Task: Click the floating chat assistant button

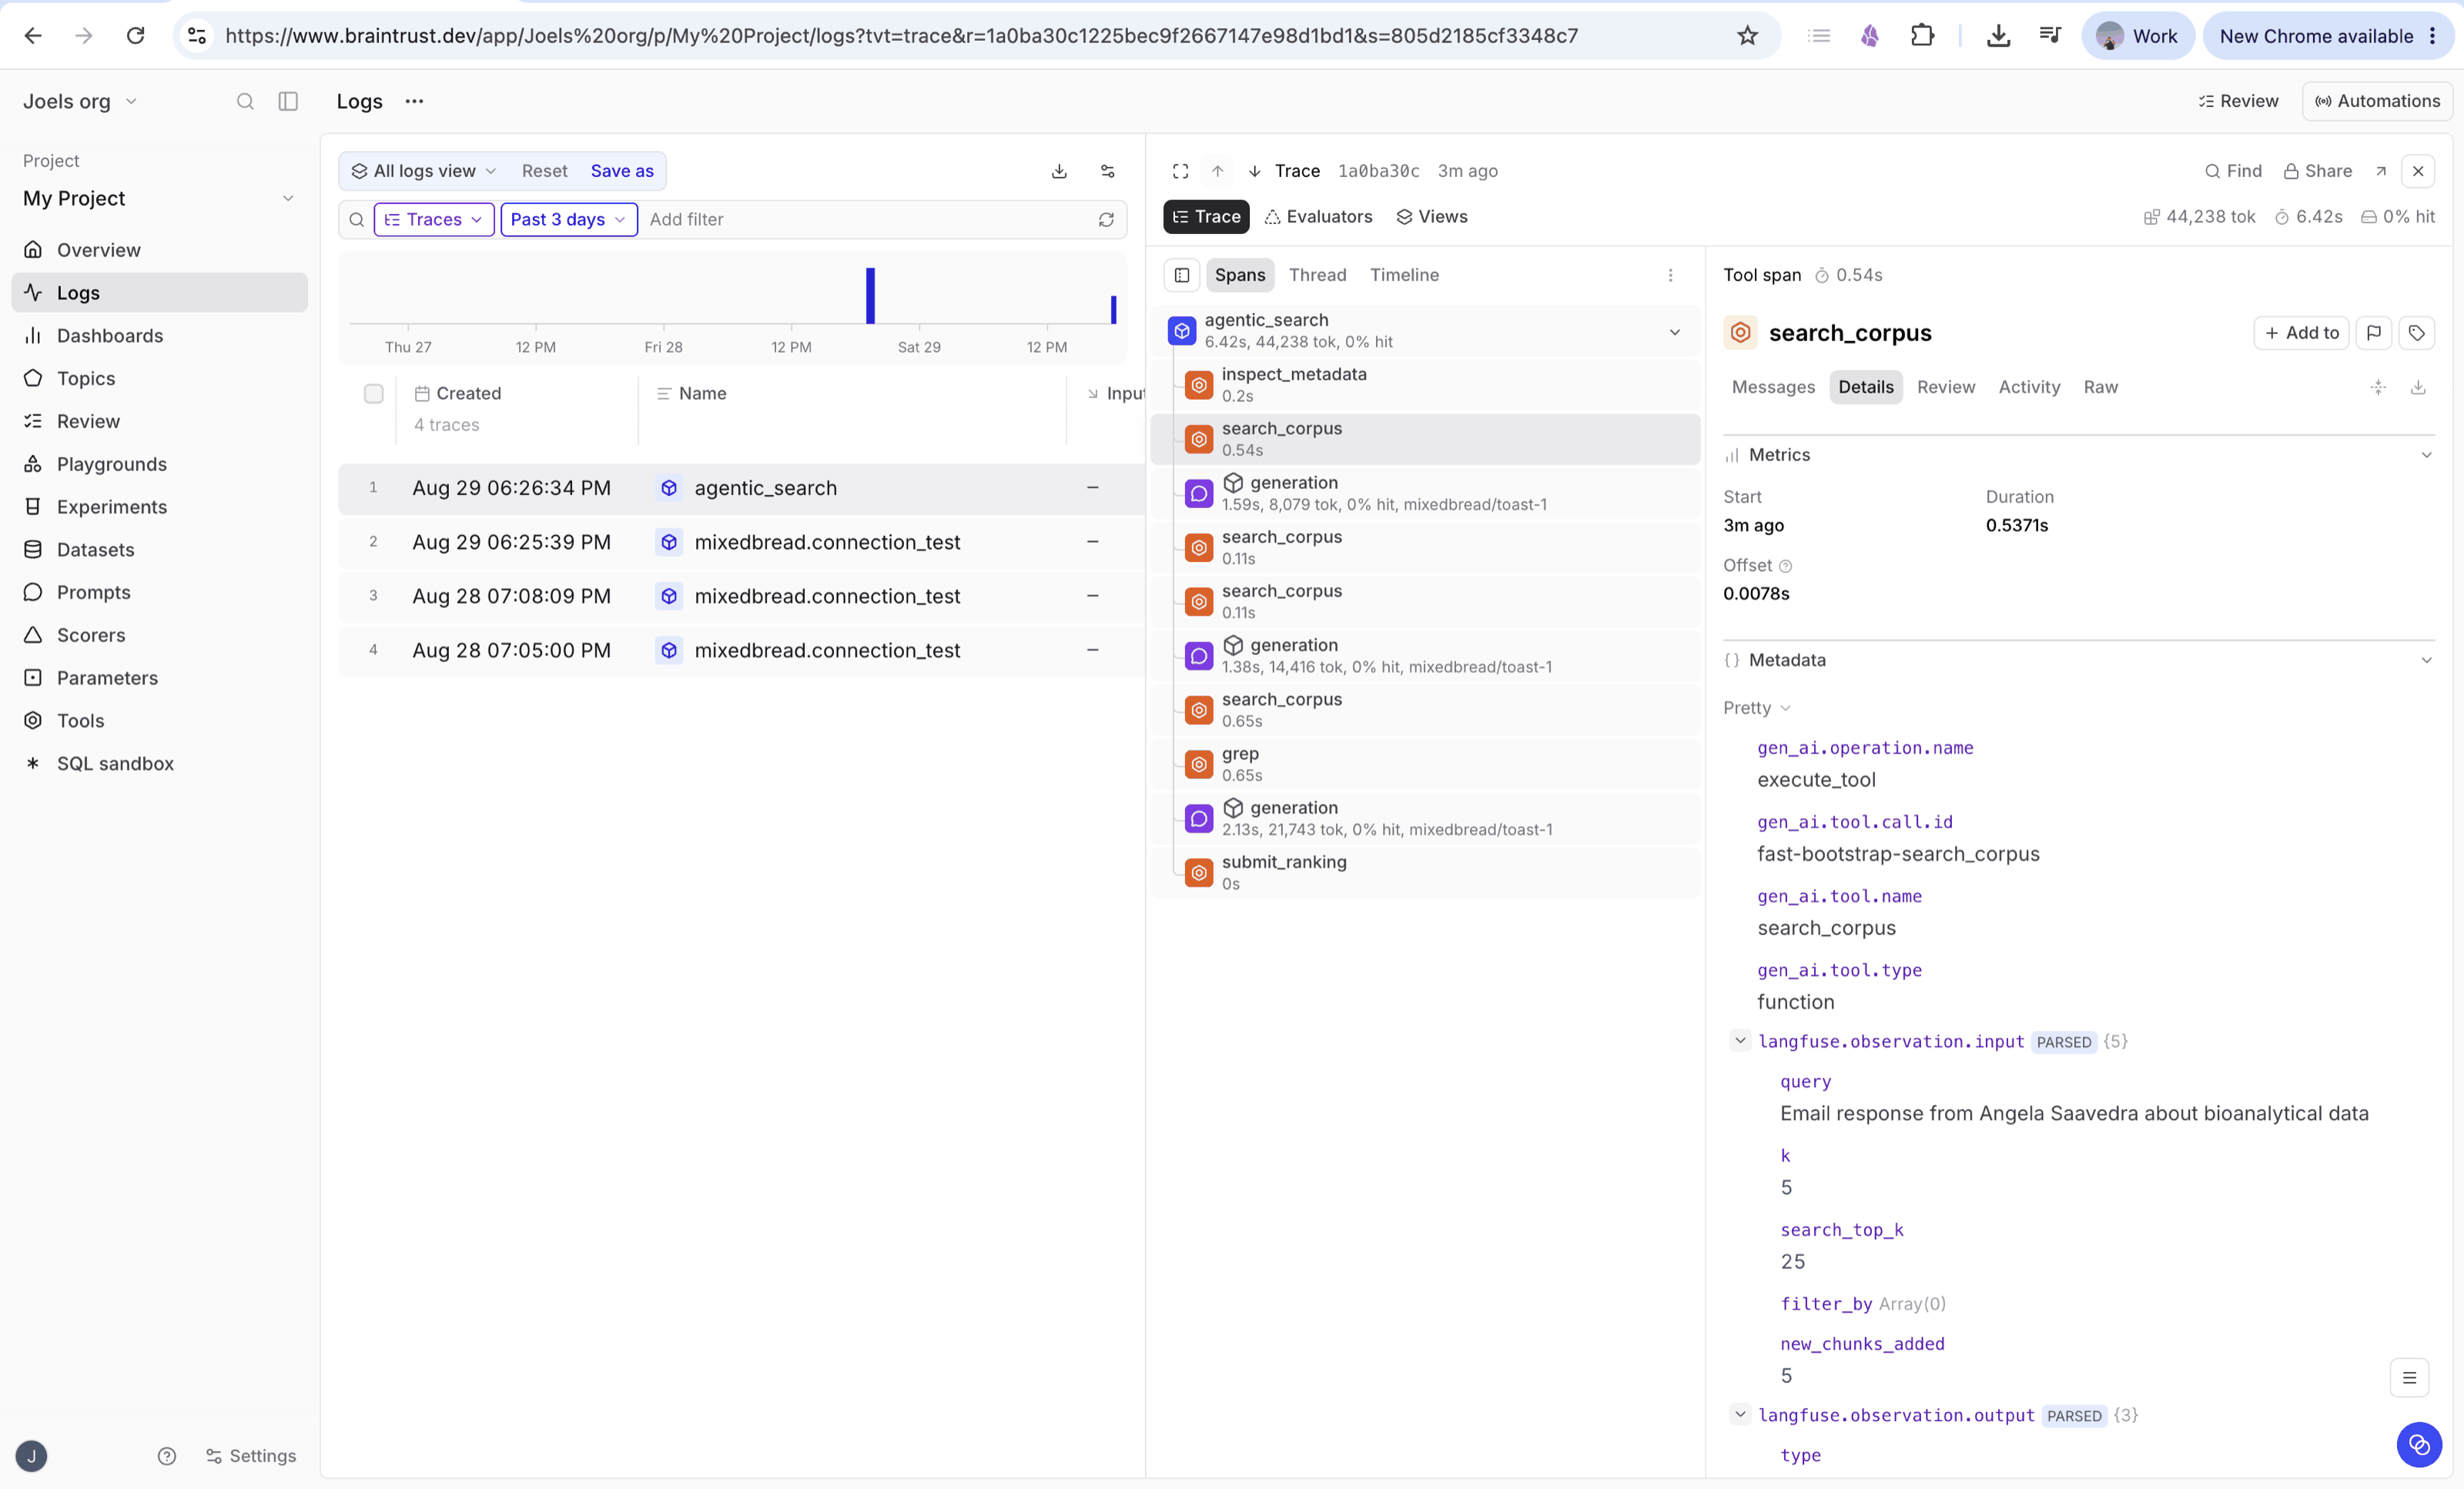Action: point(2419,1444)
